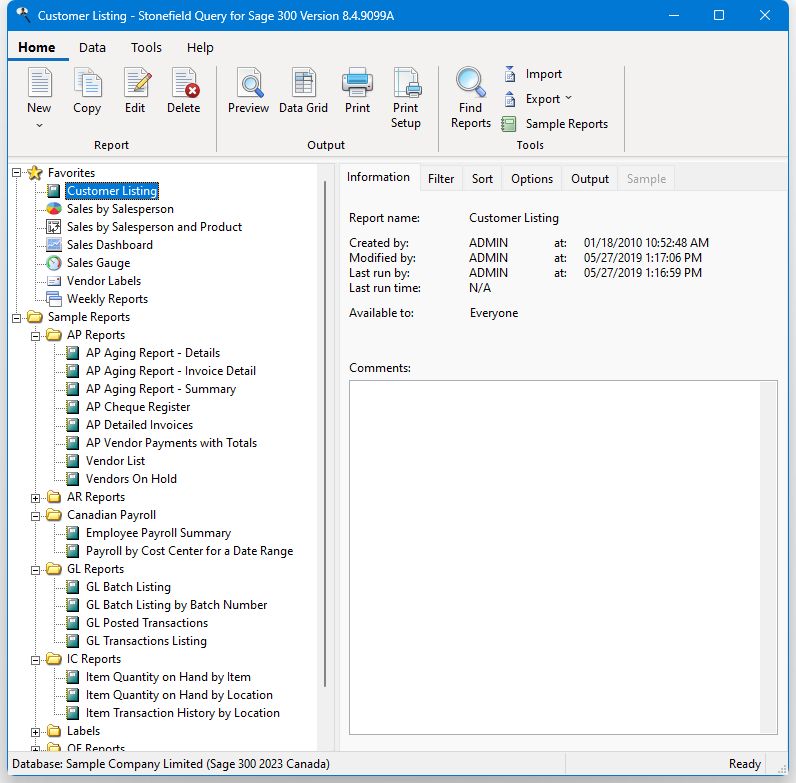Open the Data ribbon tab

(x=92, y=48)
